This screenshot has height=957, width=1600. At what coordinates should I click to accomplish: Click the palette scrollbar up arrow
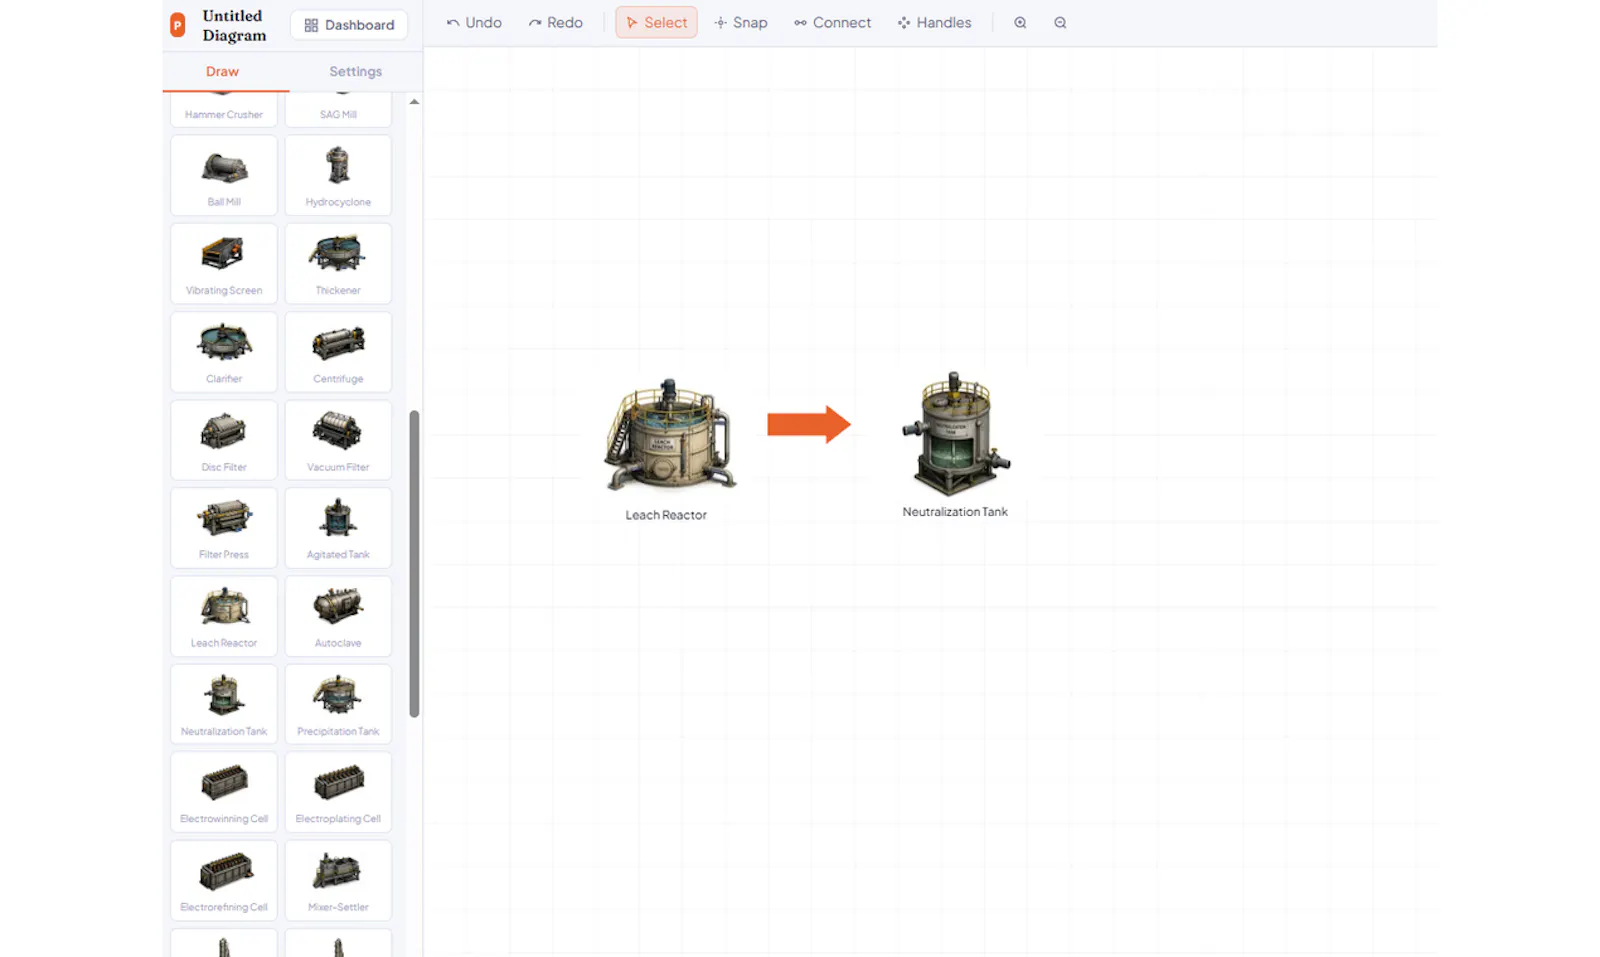pyautogui.click(x=414, y=102)
